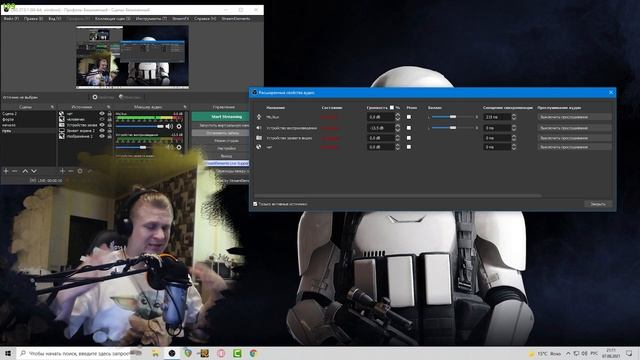
Task: Enable Mono for video capture device row
Action: pyautogui.click(x=409, y=138)
